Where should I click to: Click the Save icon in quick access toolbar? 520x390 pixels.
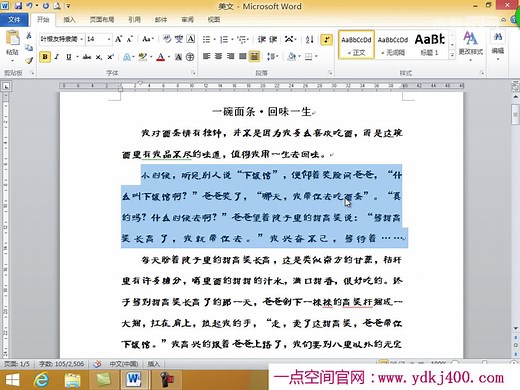point(18,6)
